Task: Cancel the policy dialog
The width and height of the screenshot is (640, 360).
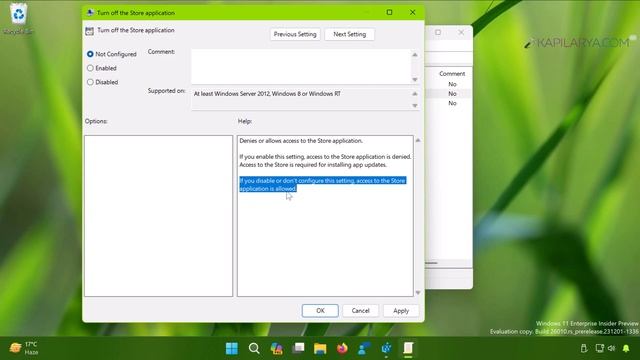Action: click(360, 311)
